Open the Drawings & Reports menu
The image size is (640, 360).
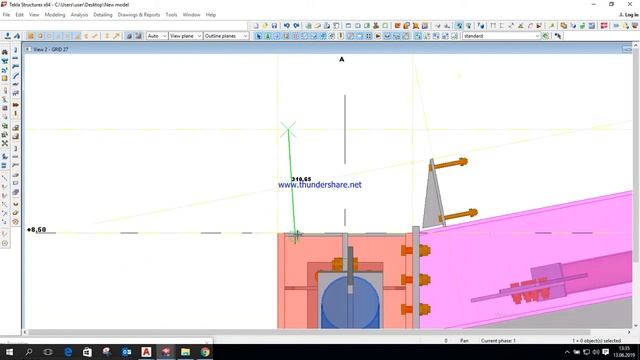[139, 15]
